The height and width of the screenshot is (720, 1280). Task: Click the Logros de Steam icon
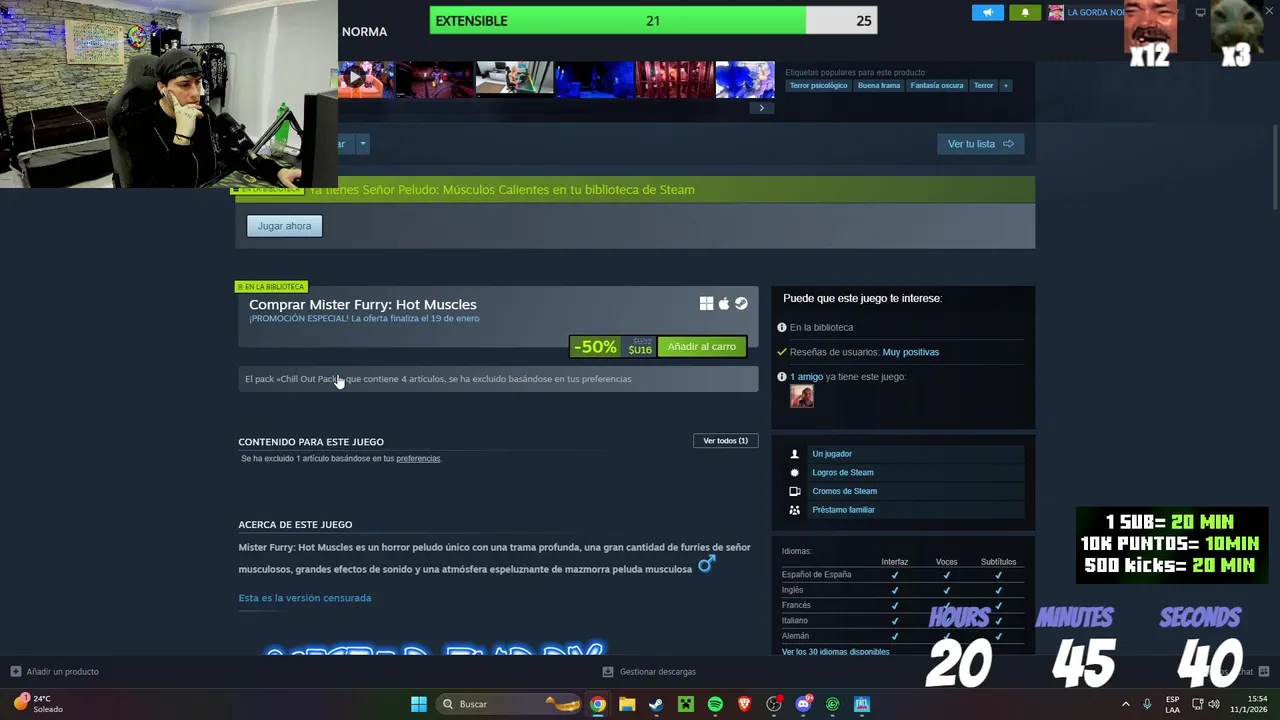pos(795,473)
